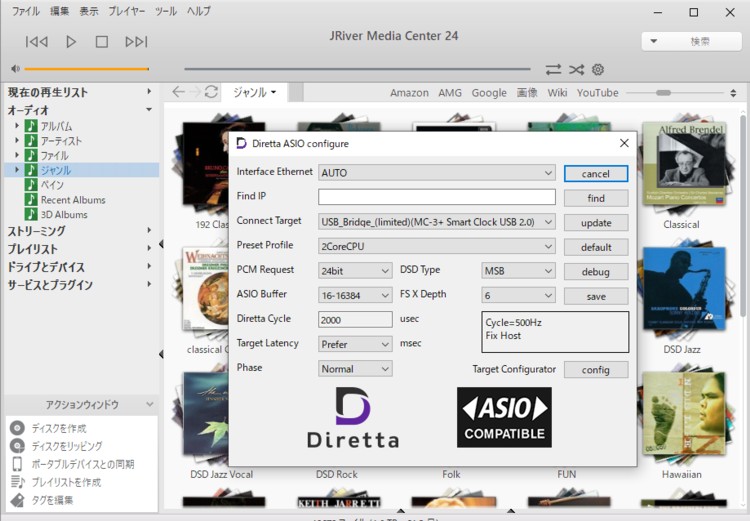Mute audio with the speaker icon
This screenshot has height=521, width=750.
15,69
